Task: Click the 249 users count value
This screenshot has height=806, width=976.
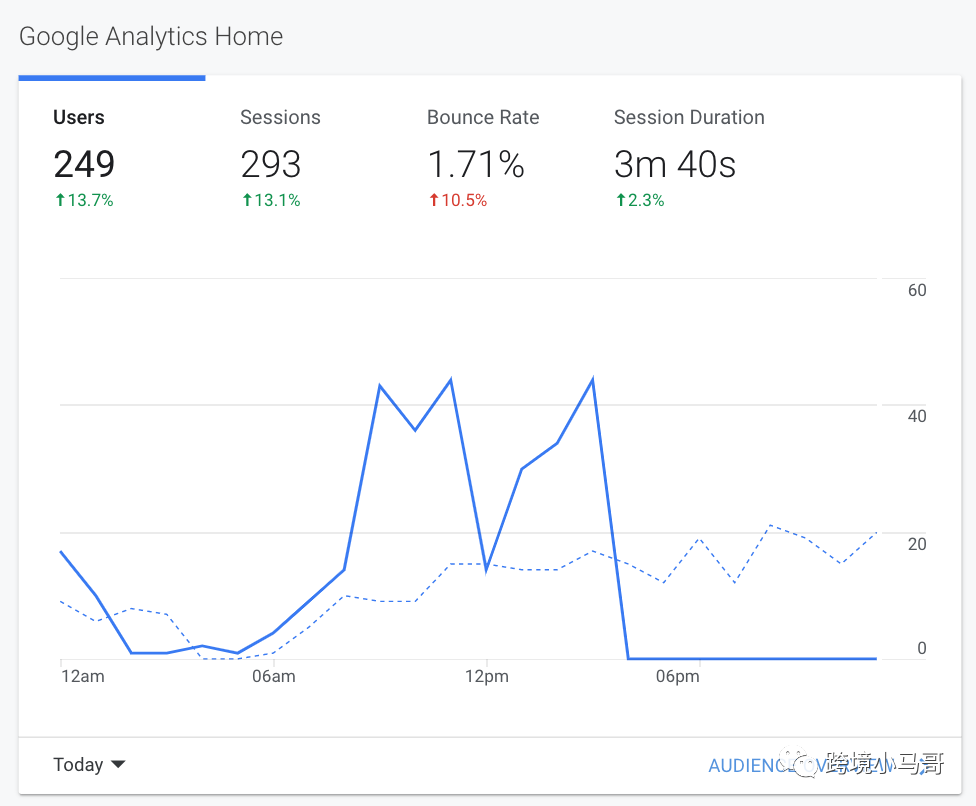Action: [x=84, y=164]
